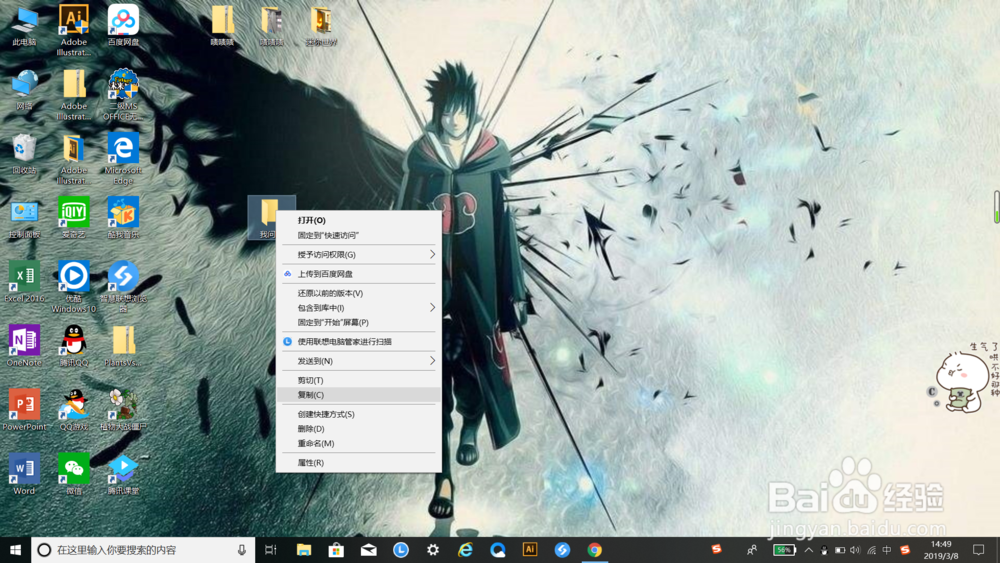Screen dimensions: 1000x563
Task: Select the 智慧联想浏览器 desktop shortcut
Action: point(123,287)
